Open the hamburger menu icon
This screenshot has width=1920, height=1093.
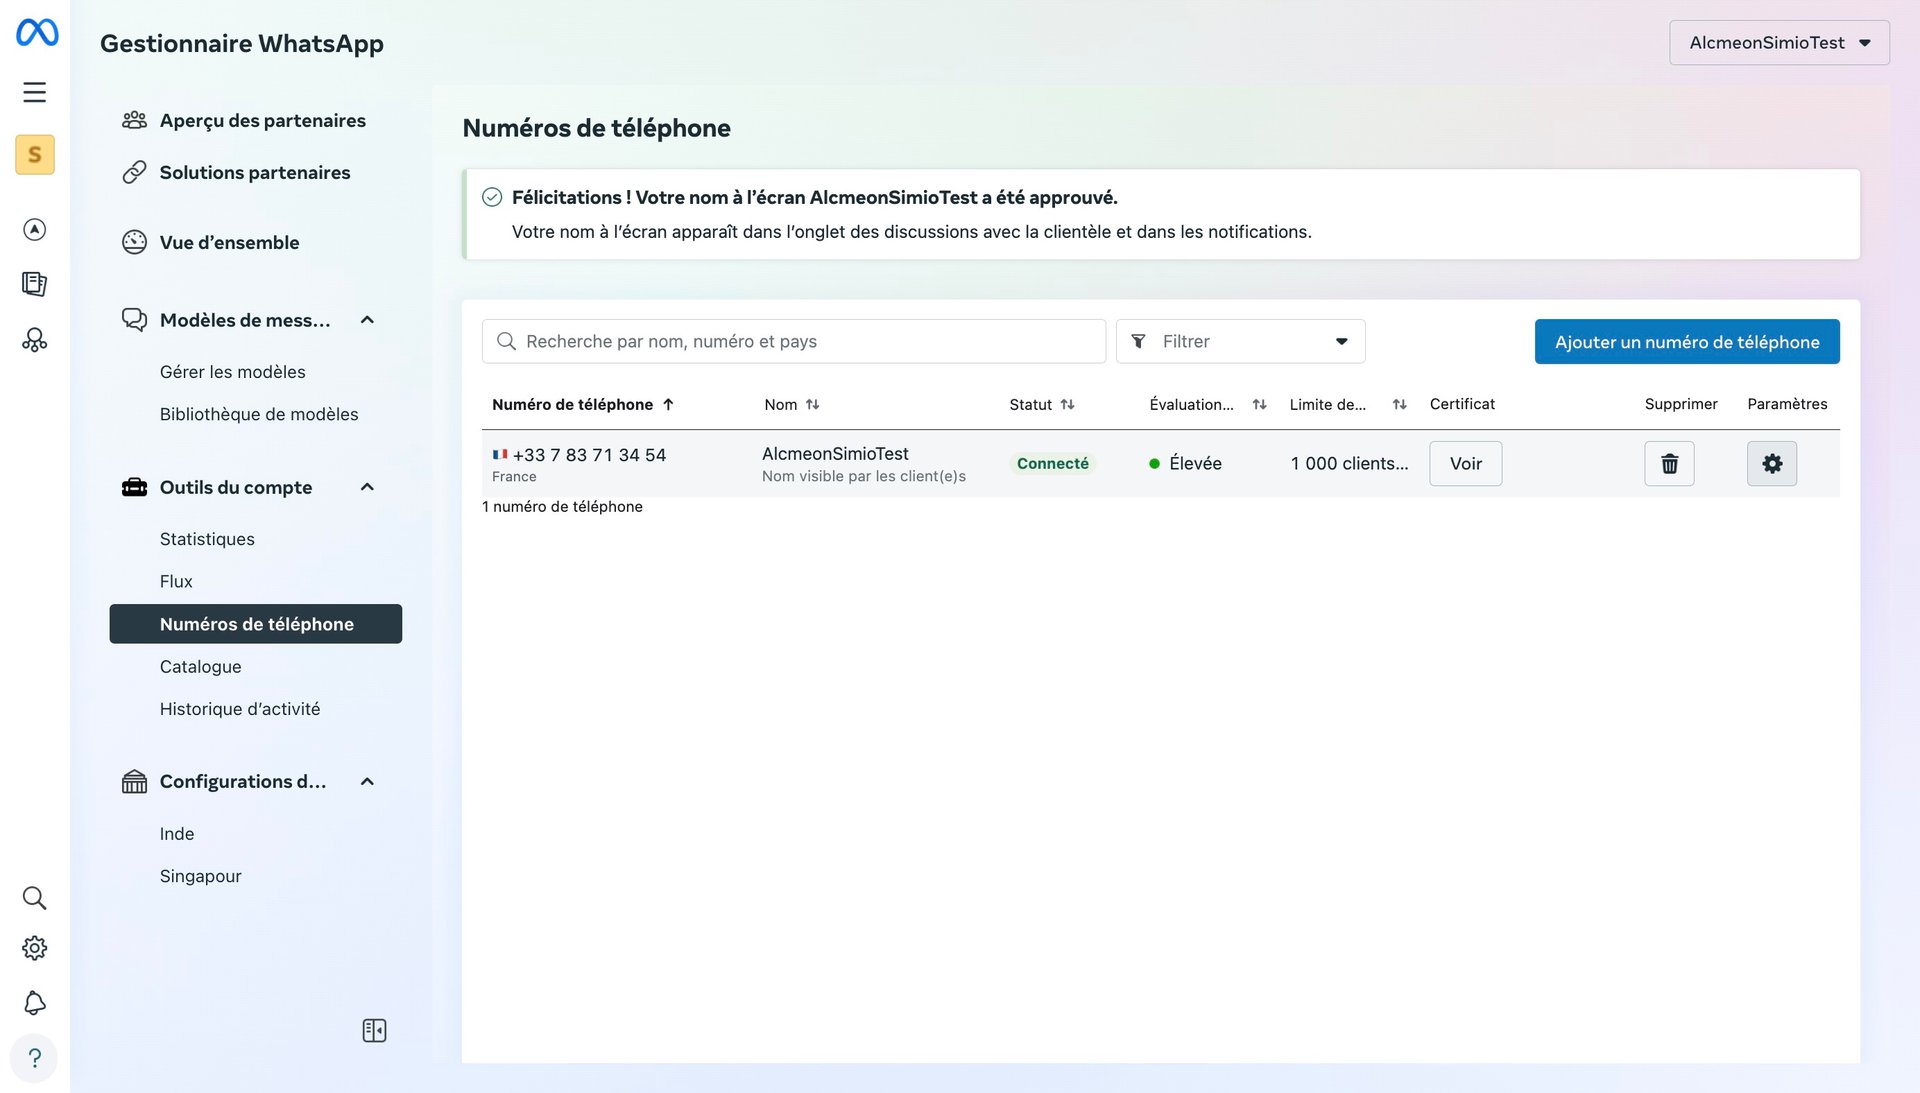[35, 92]
